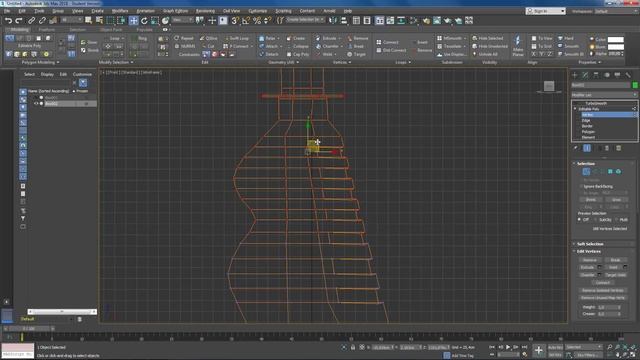Click the time slider handle
Viewport: 640px width, 360px height.
28,329
